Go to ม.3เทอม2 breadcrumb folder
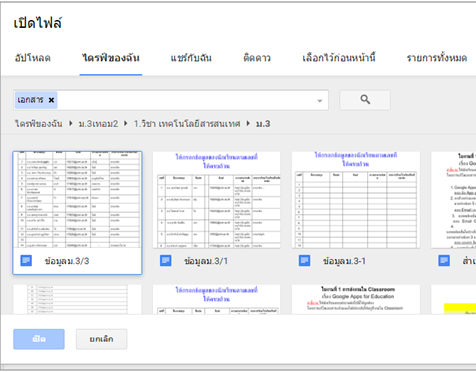Viewport: 476px width, 372px height. pyautogui.click(x=98, y=124)
